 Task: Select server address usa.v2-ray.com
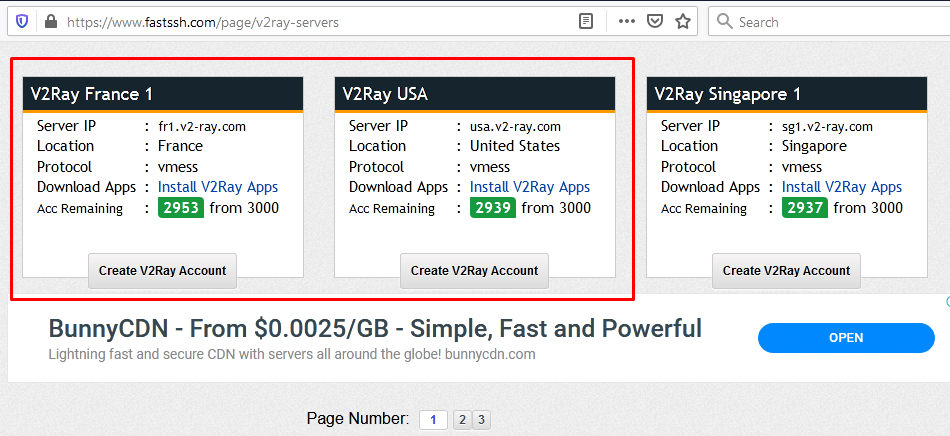click(516, 127)
